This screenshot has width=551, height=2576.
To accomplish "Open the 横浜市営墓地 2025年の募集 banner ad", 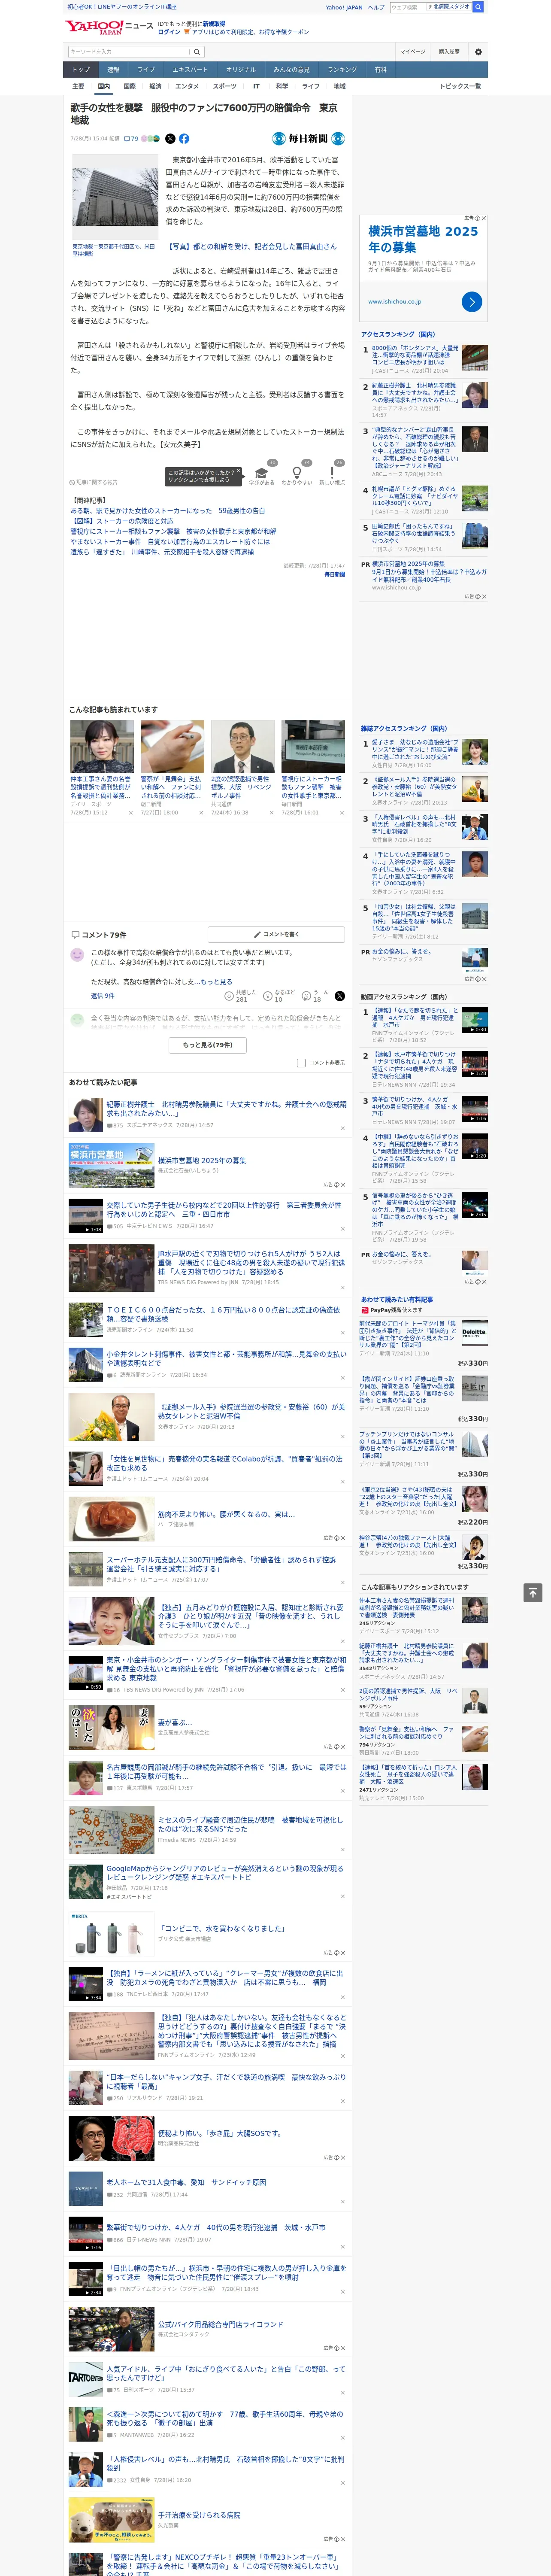I will [x=423, y=267].
